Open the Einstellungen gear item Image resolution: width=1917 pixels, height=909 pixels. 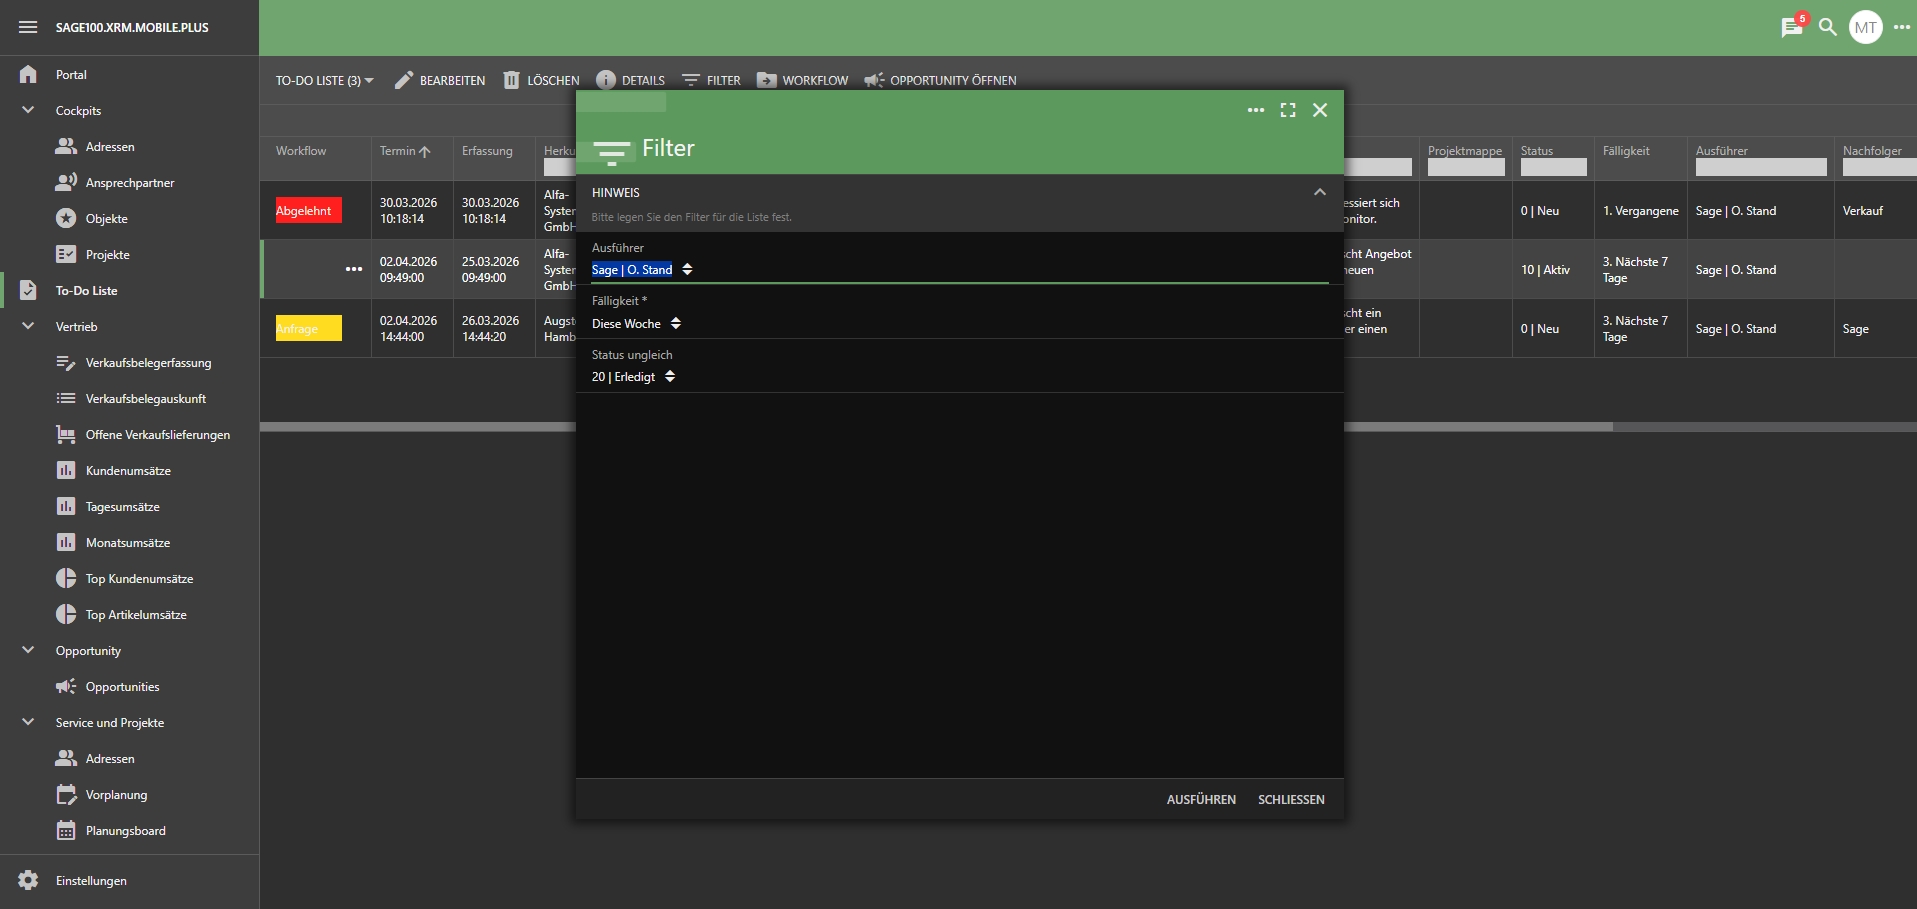coord(91,881)
